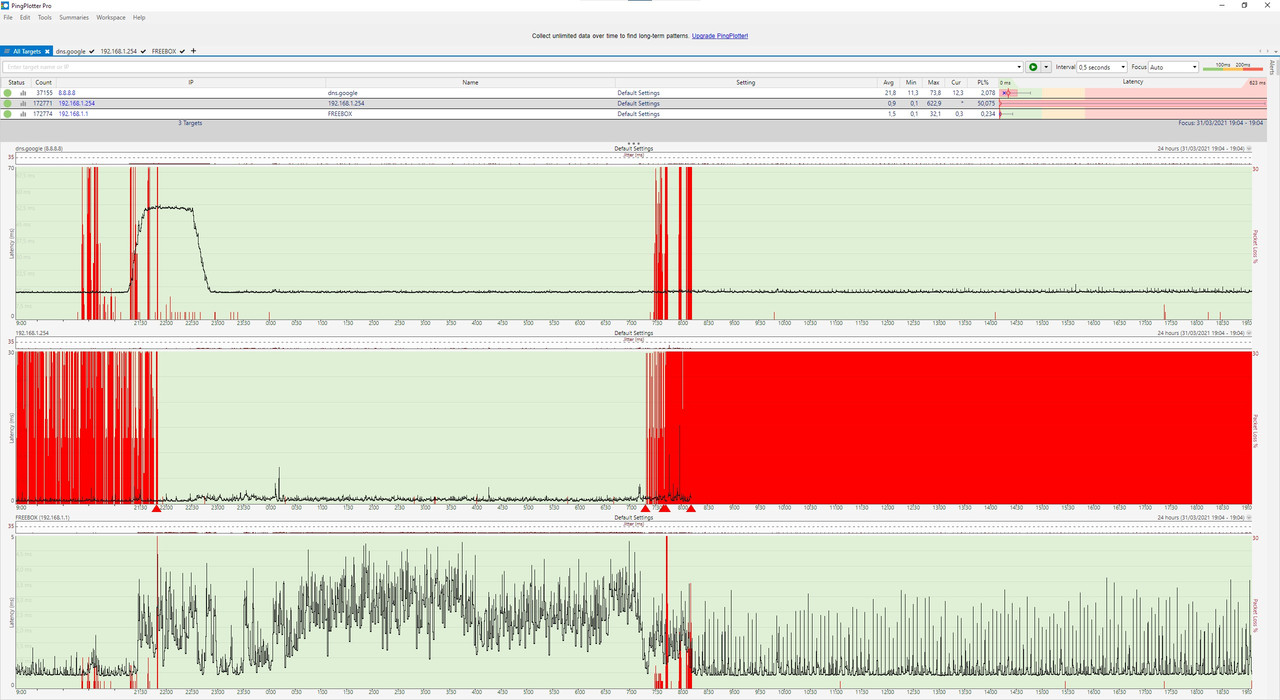Open the Alerts side panel
This screenshot has width=1280, height=700.
pos(1272,67)
